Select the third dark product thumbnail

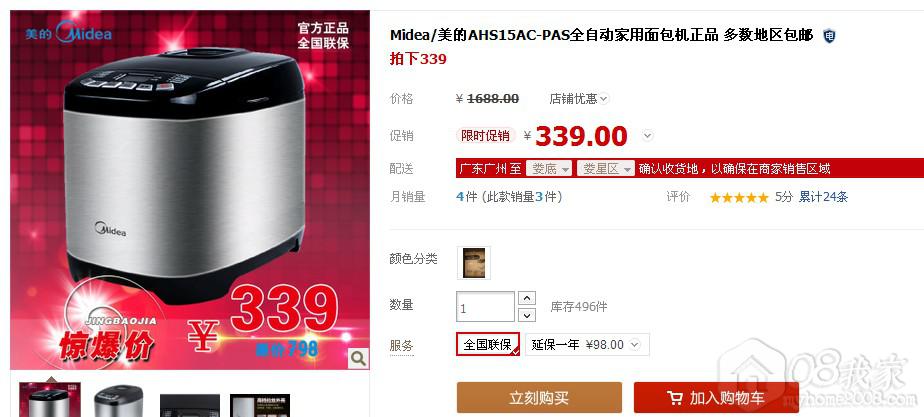[x=190, y=405]
